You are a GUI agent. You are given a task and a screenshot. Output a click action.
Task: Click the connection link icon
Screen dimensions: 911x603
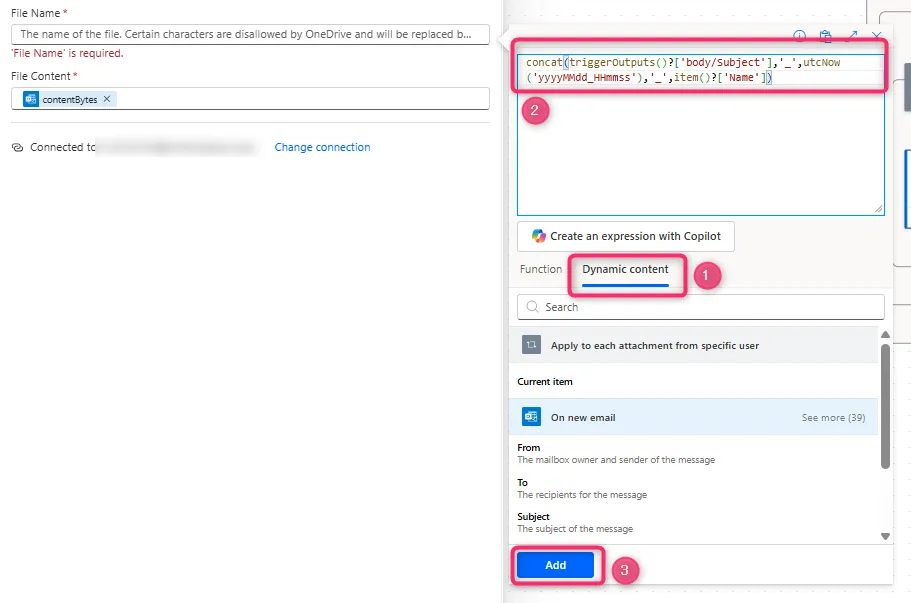coord(17,147)
